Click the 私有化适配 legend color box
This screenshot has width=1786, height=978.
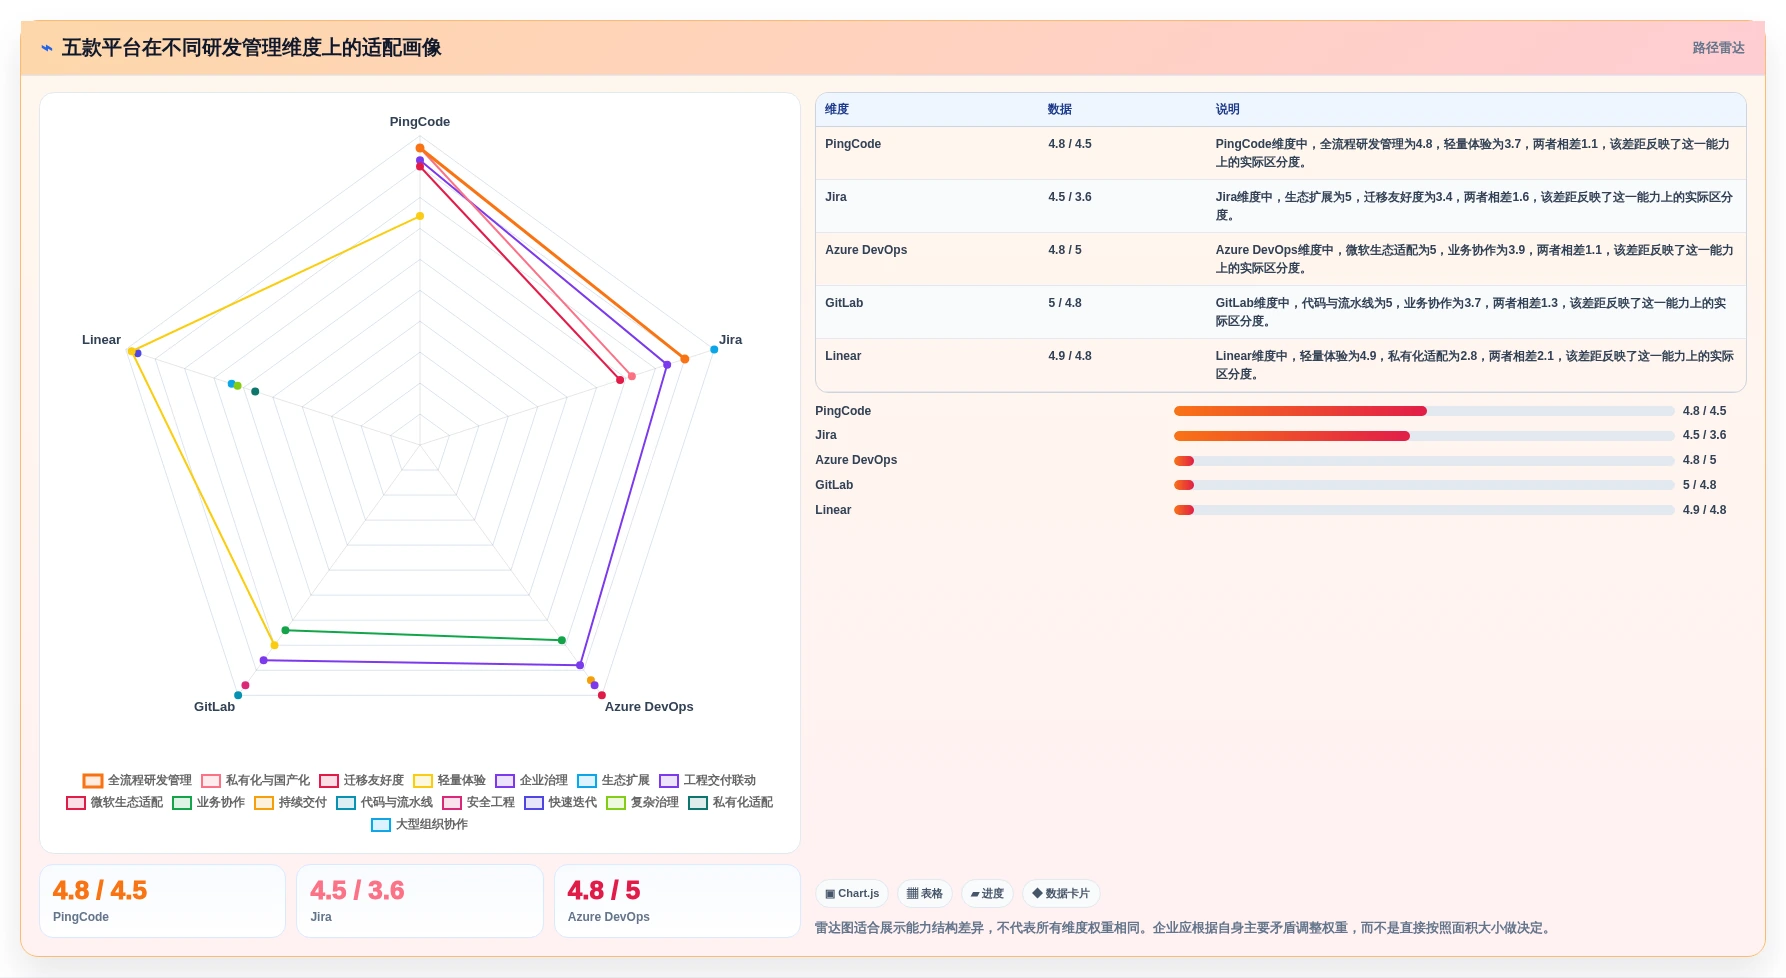(x=698, y=803)
